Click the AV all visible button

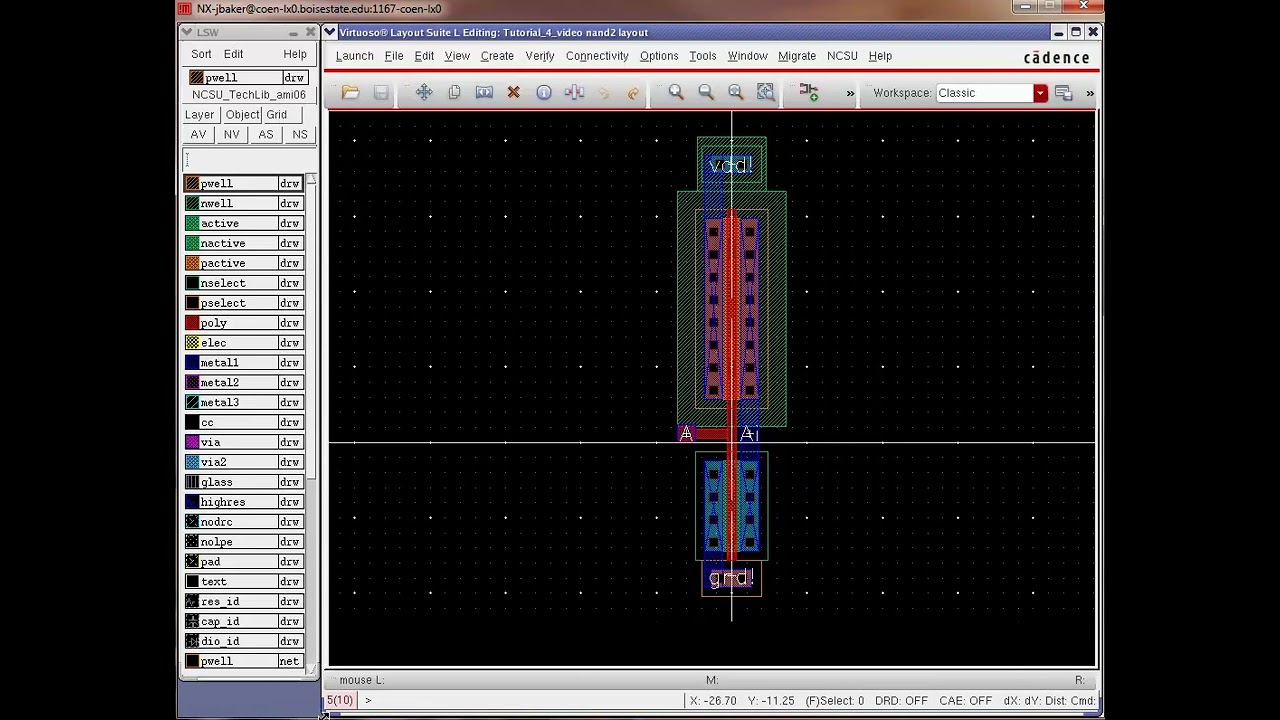[198, 135]
